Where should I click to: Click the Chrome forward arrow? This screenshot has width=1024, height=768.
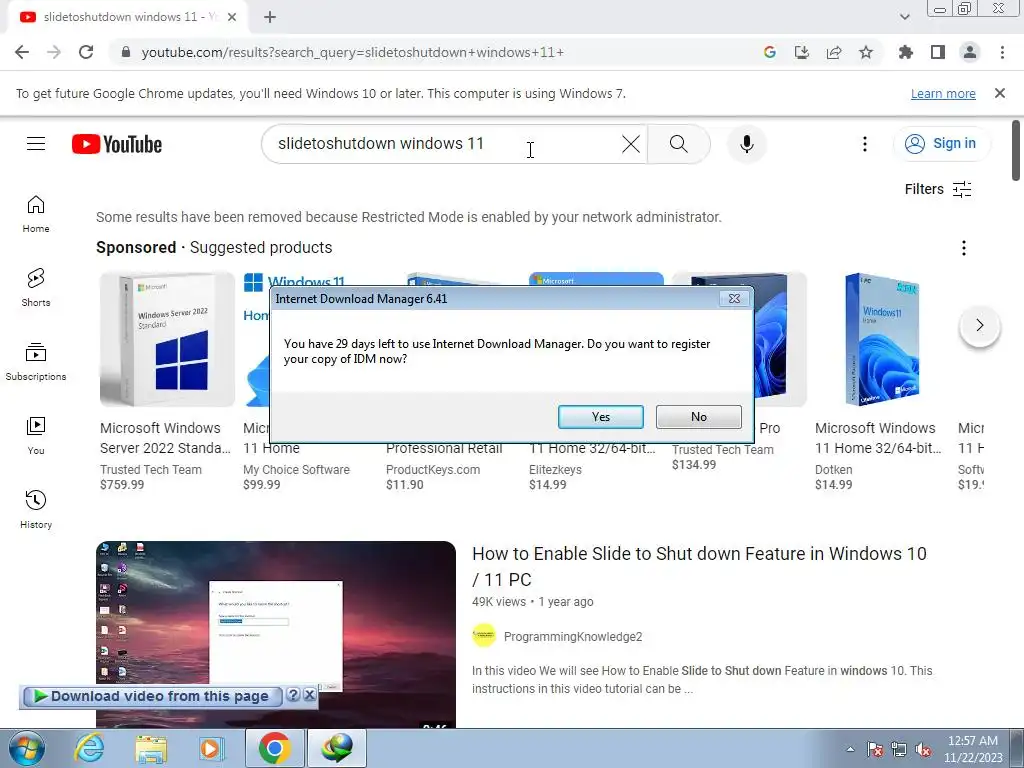click(54, 52)
